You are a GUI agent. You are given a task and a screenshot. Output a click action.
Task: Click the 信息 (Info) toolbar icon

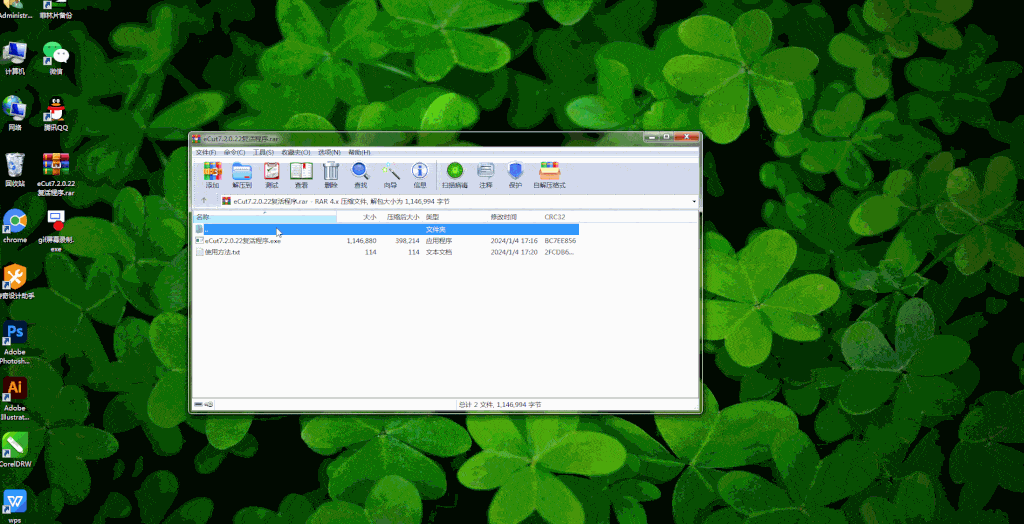click(x=419, y=175)
